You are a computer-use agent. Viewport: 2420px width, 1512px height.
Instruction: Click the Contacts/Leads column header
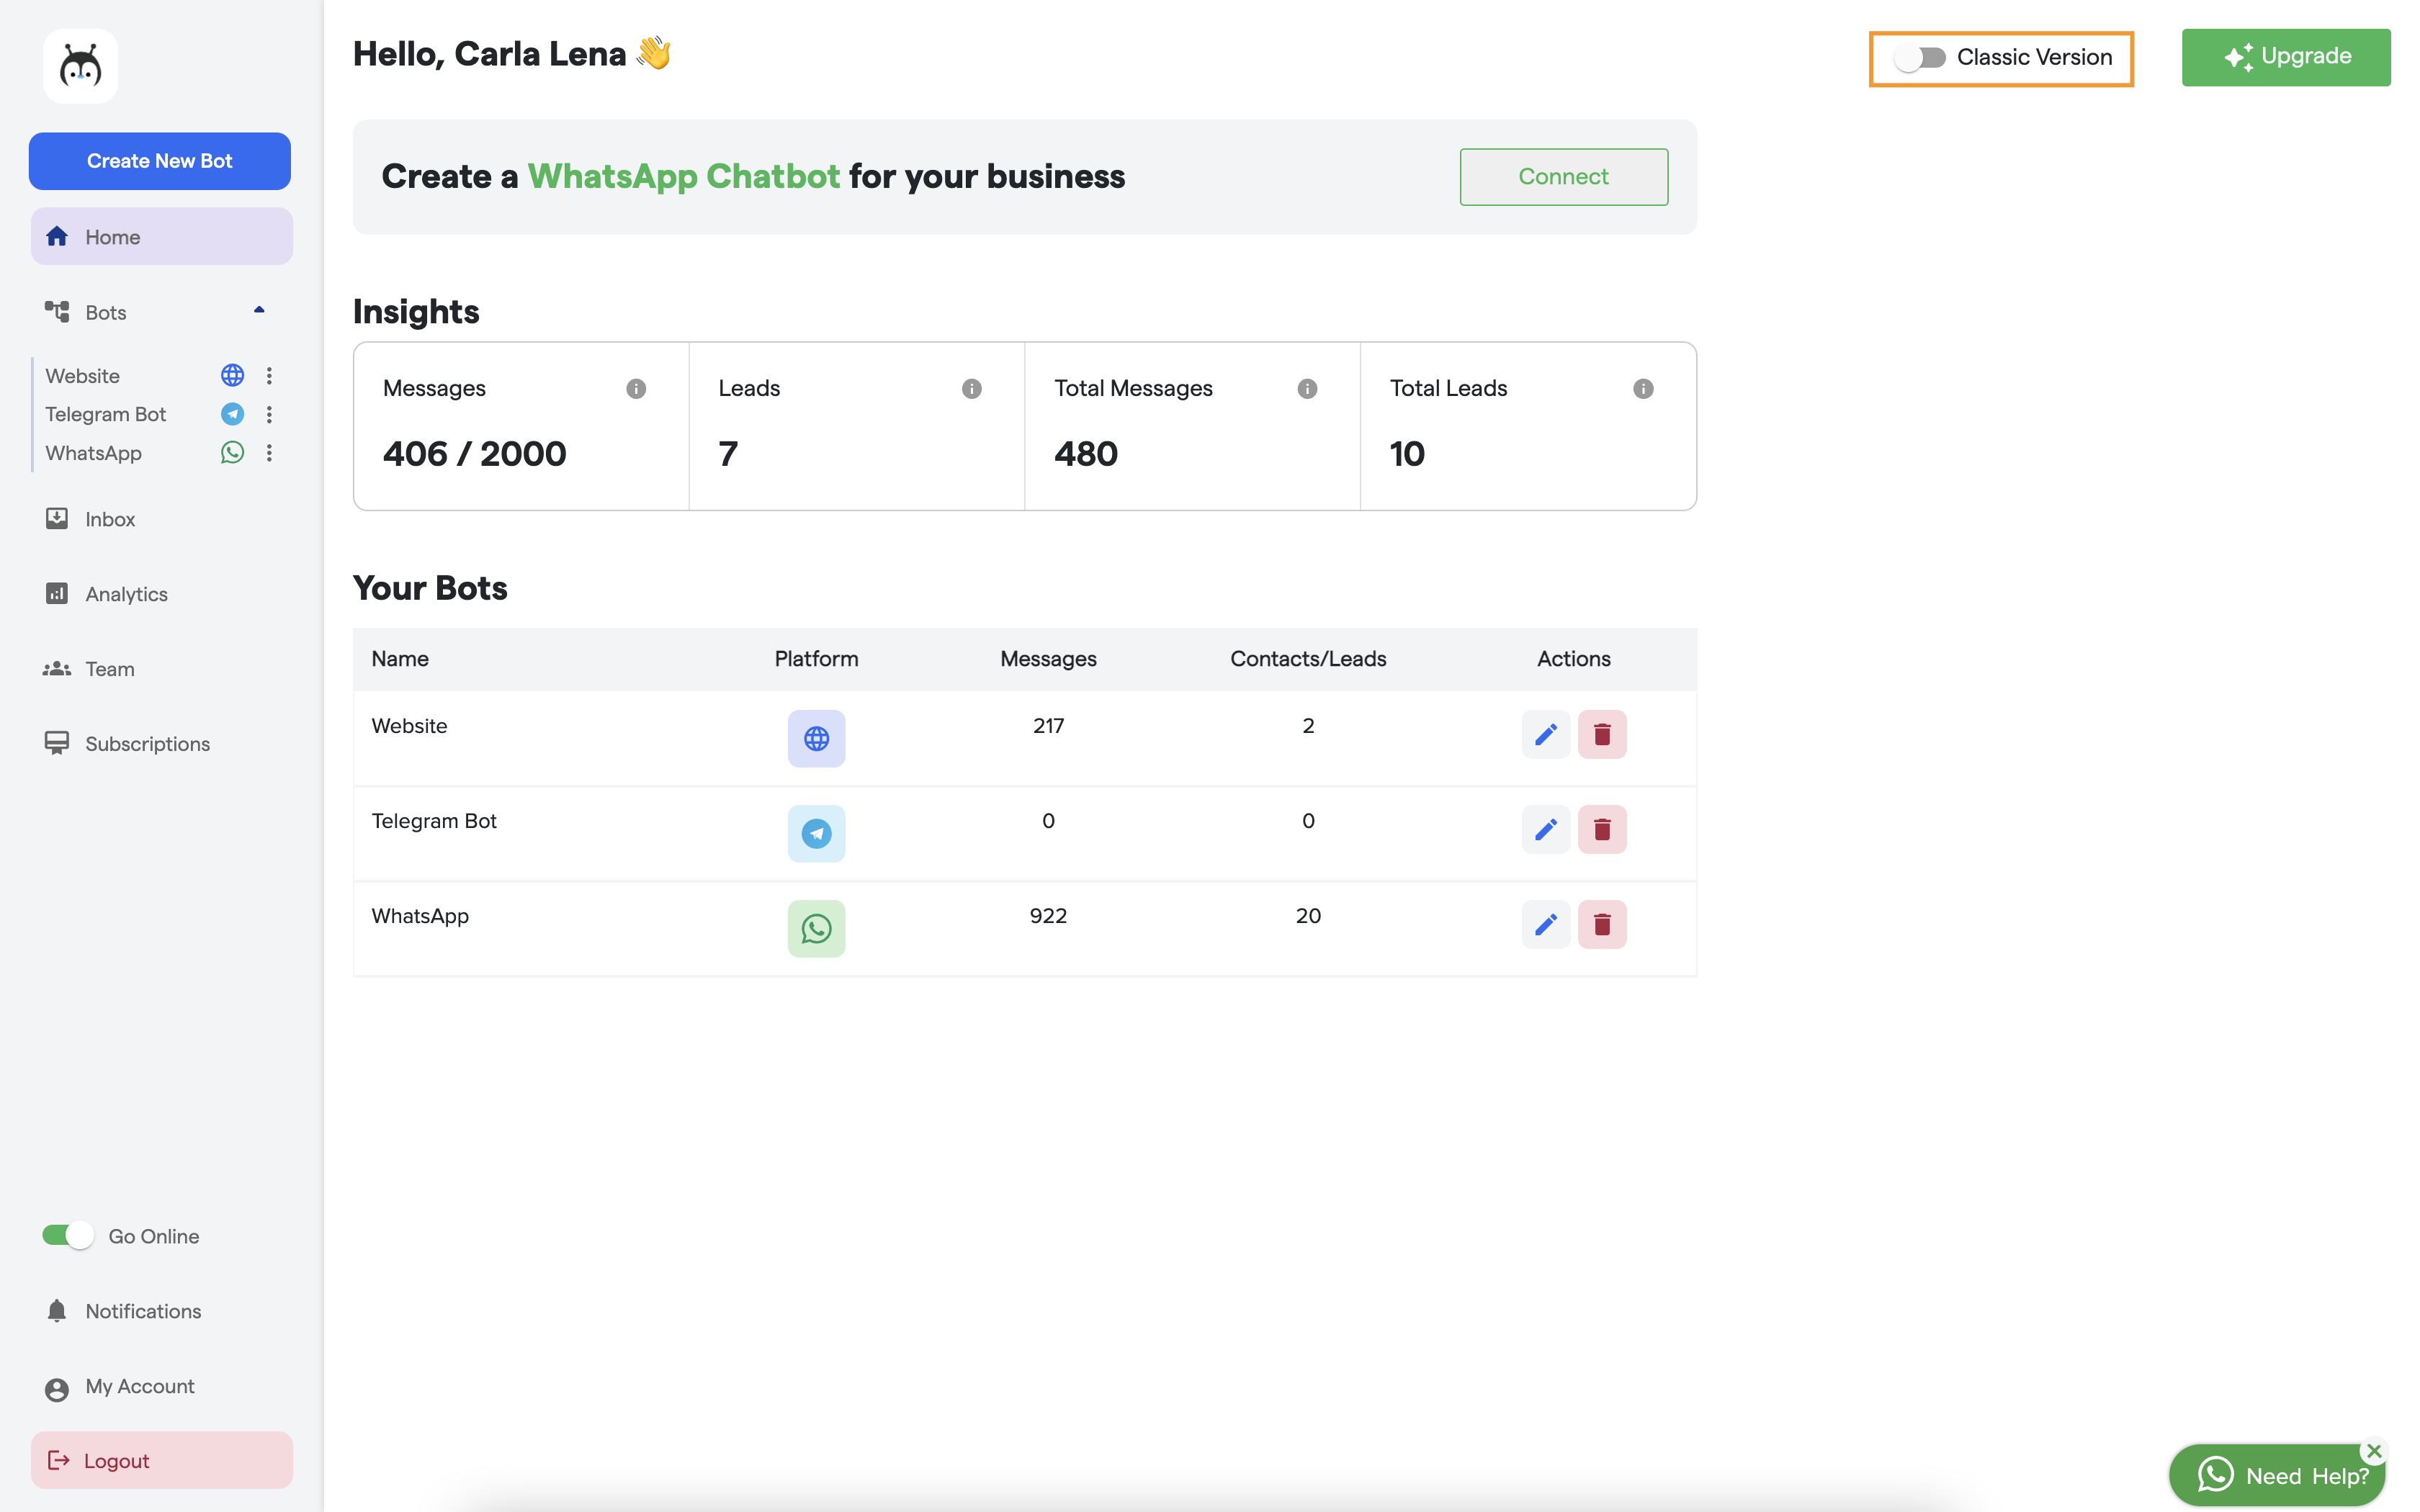pos(1308,659)
